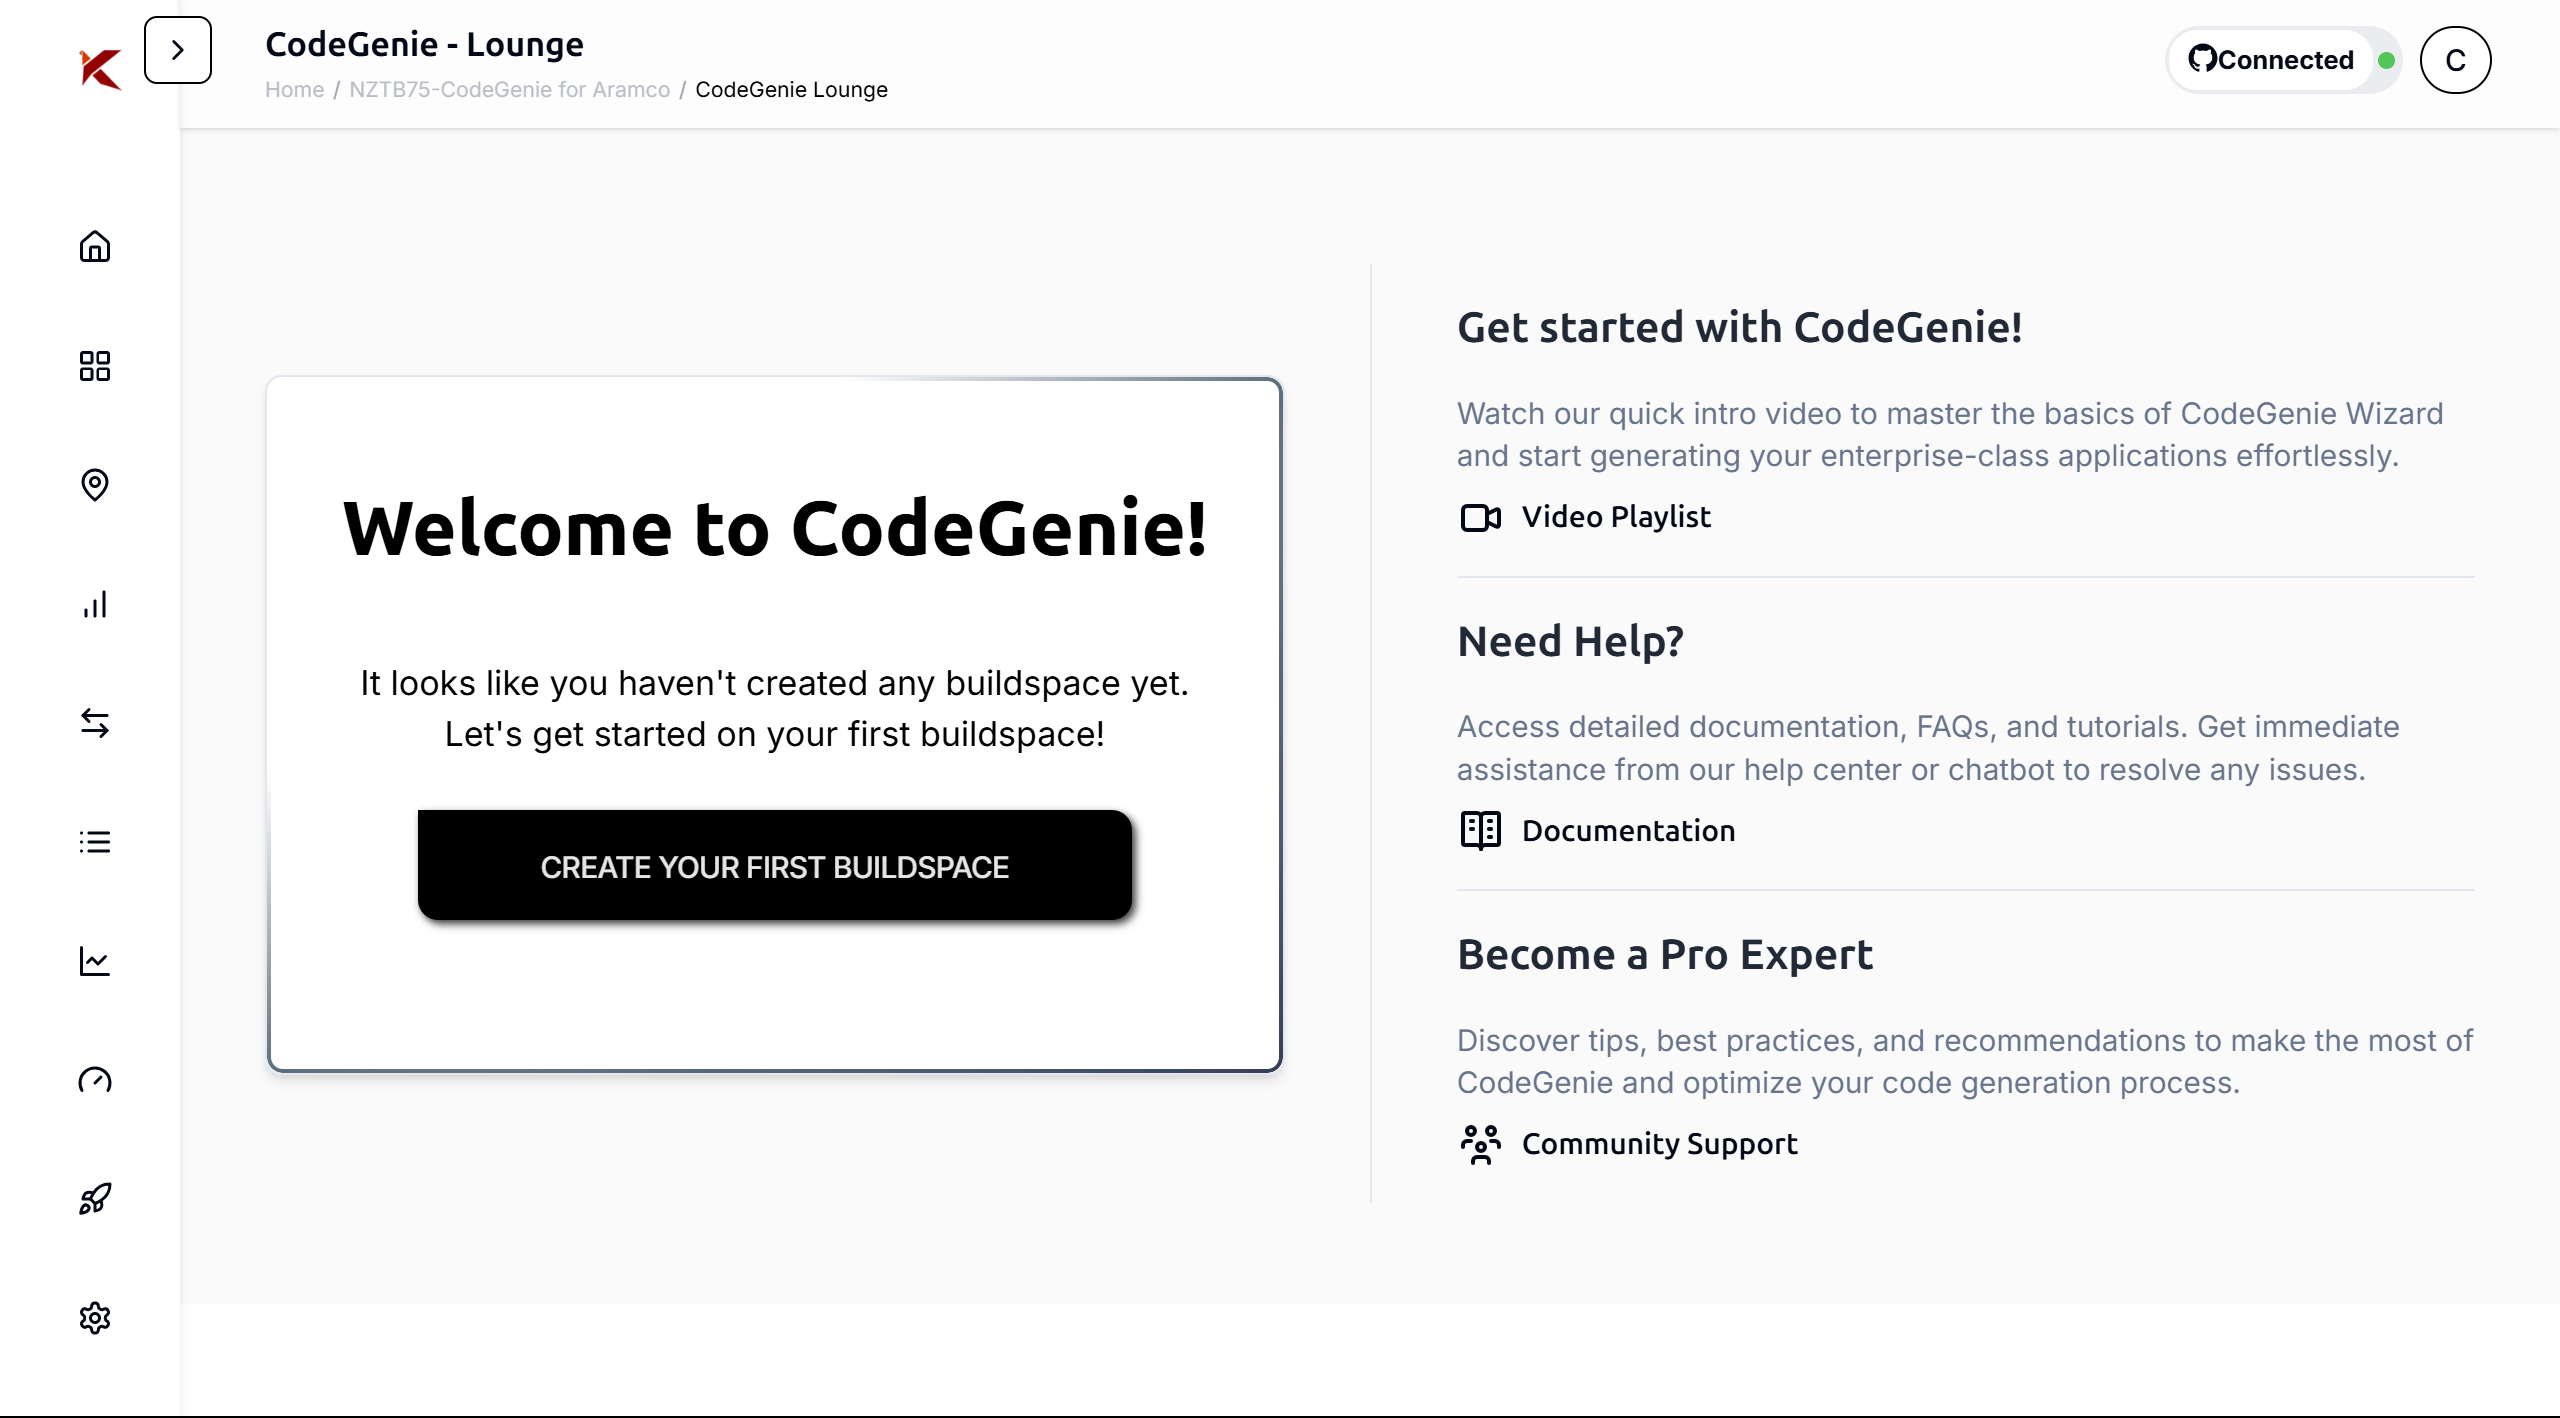Open NZTB75-CodeGenie for Aramco breadcrumb
This screenshot has height=1418, width=2560.
pyautogui.click(x=509, y=90)
